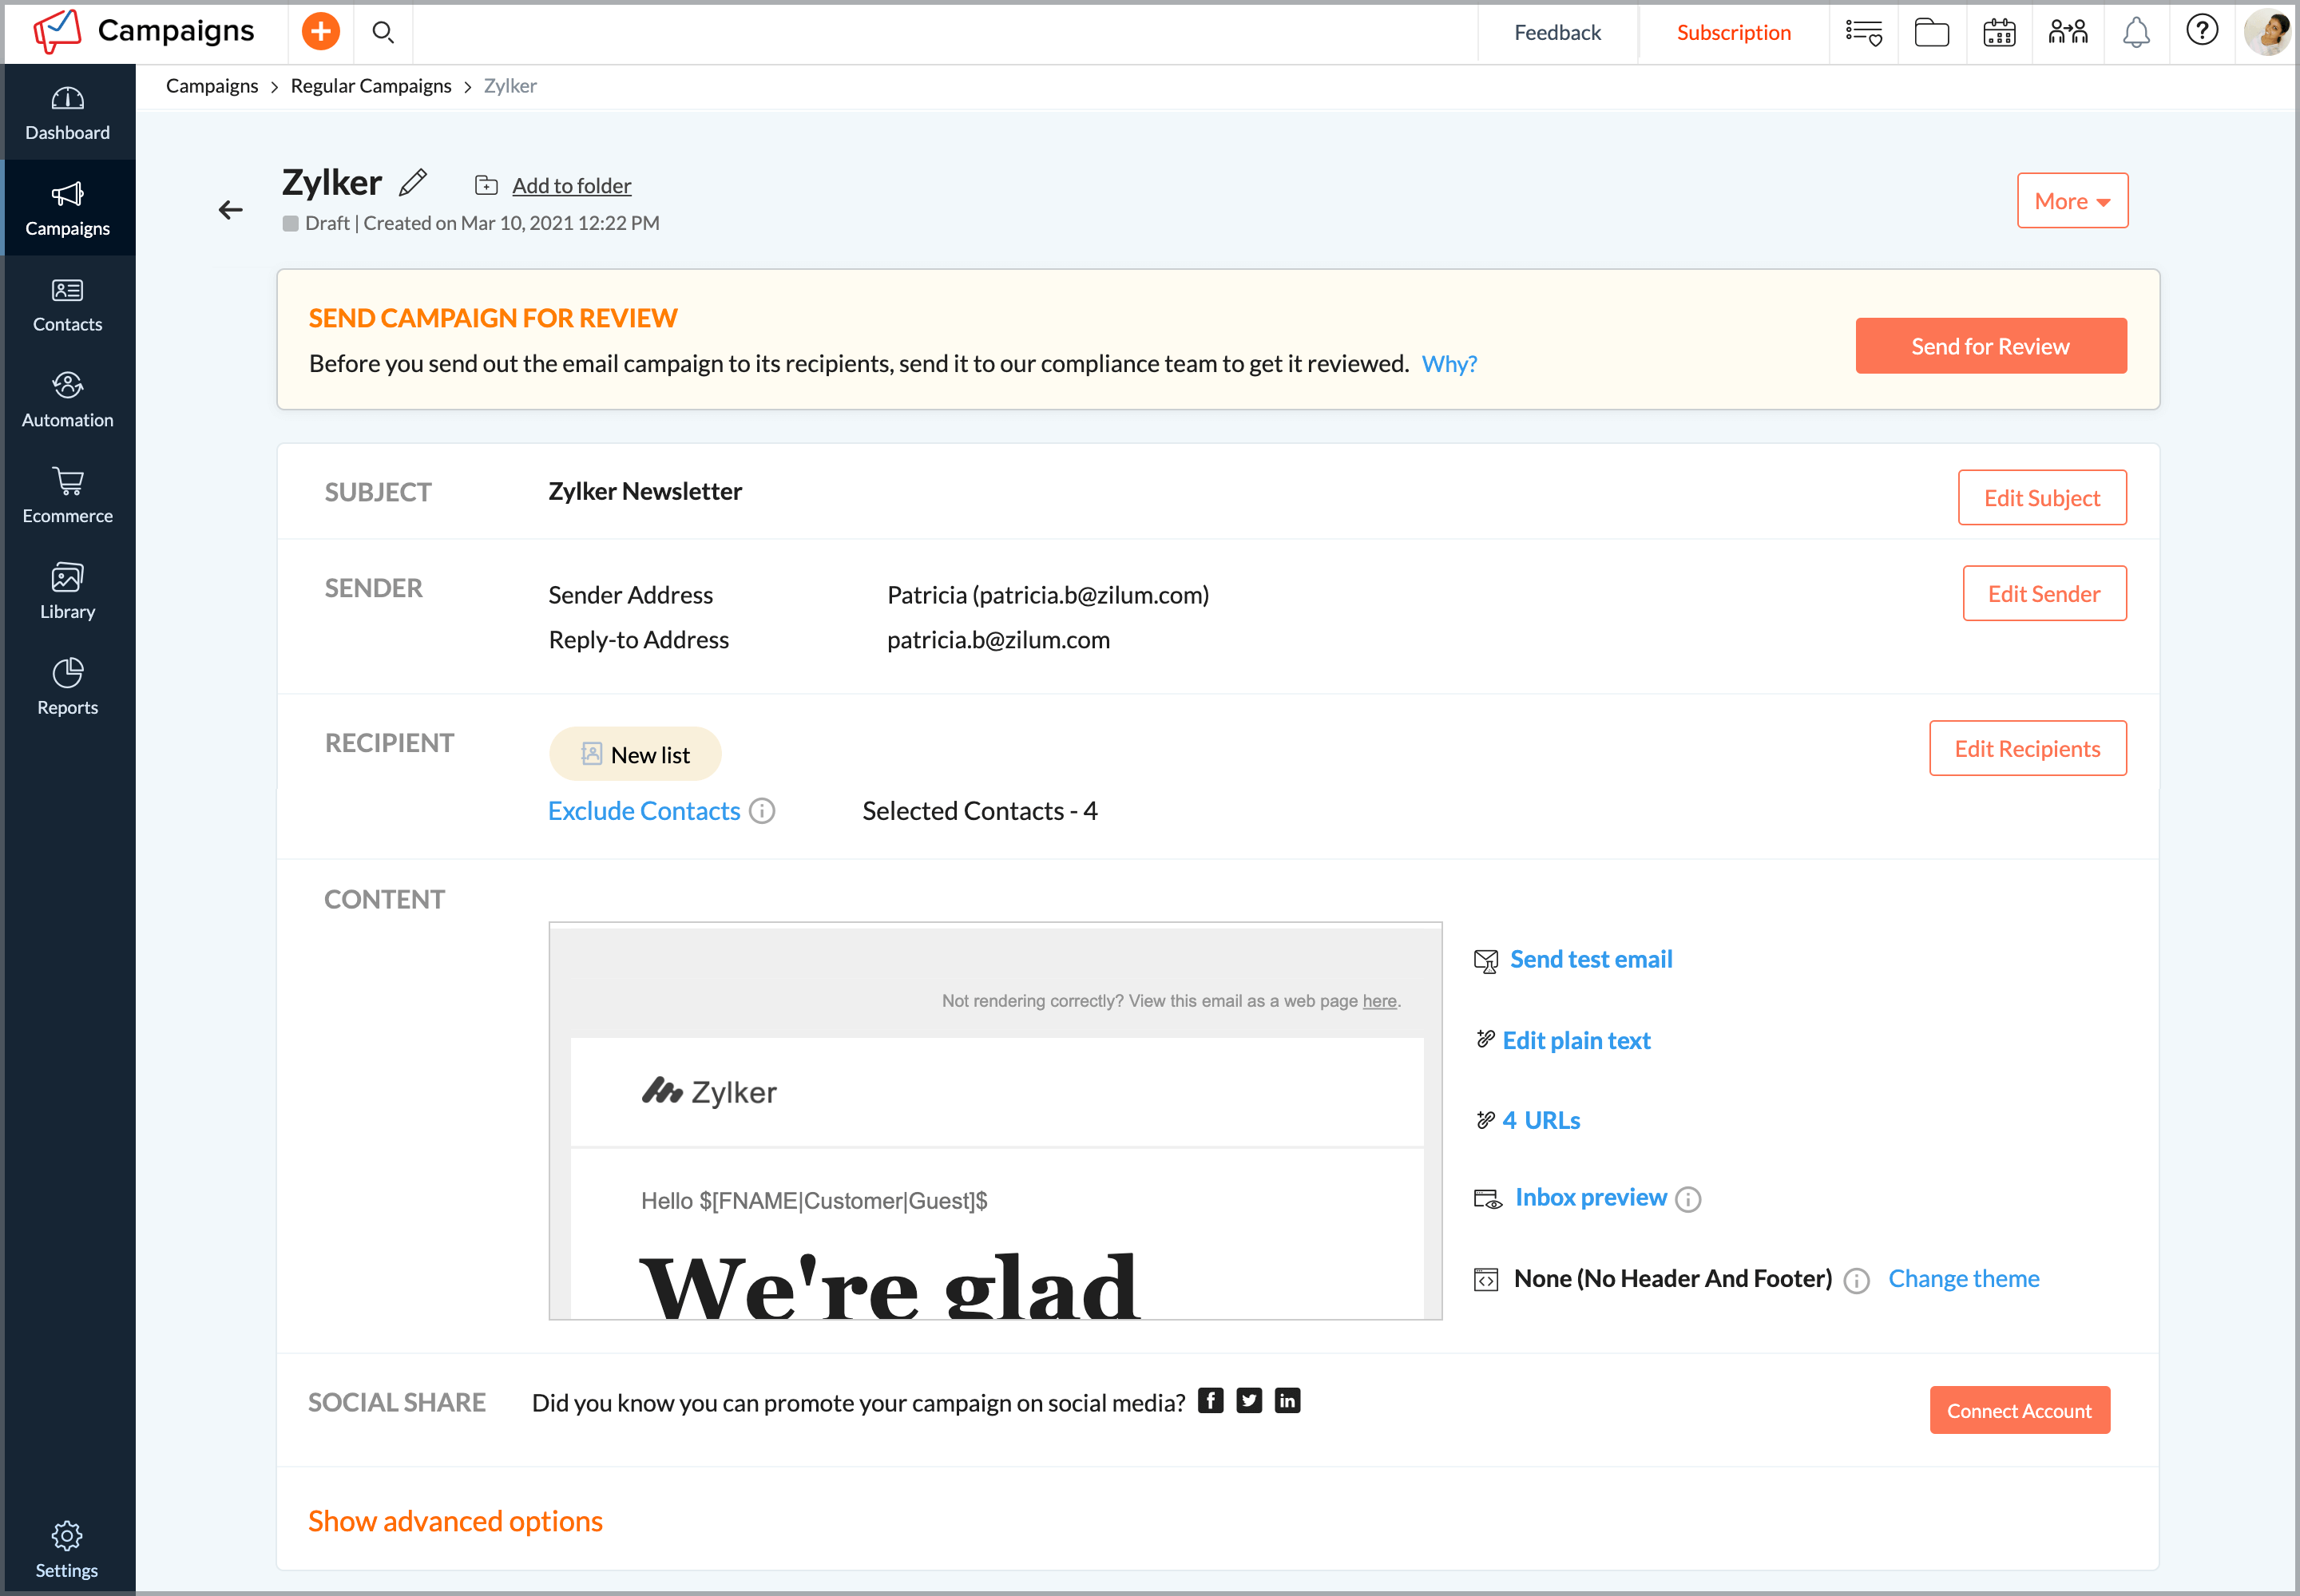Image resolution: width=2300 pixels, height=1596 pixels.
Task: Navigate to the Ecommerce section
Action: (x=67, y=496)
